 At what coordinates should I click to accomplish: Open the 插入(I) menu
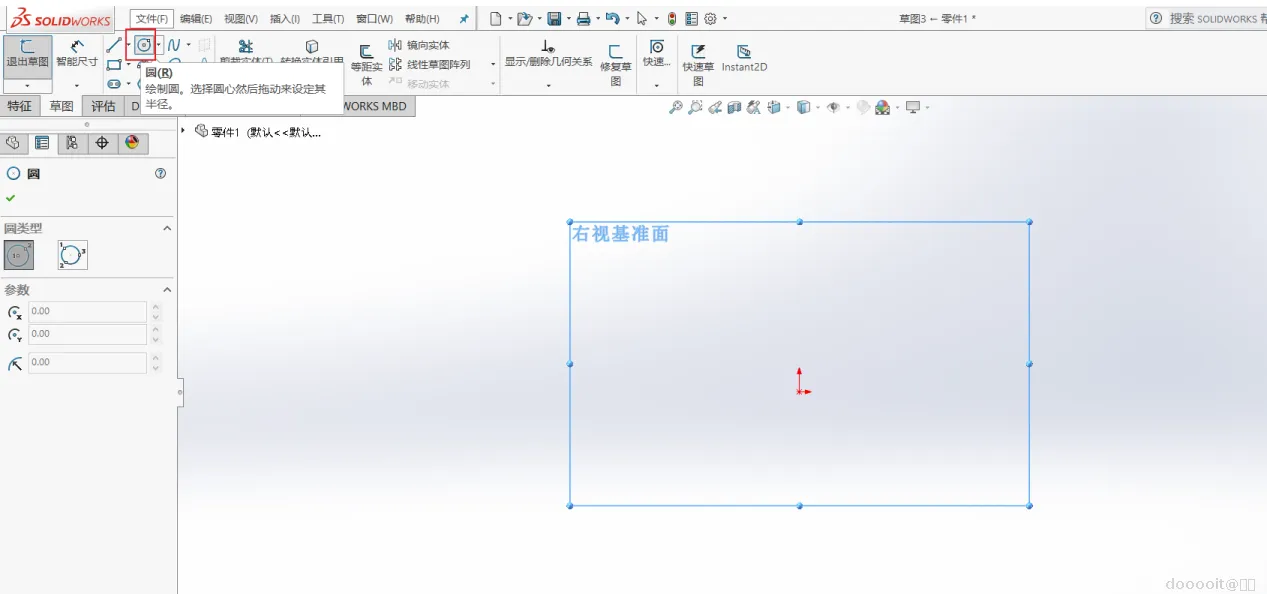point(285,19)
